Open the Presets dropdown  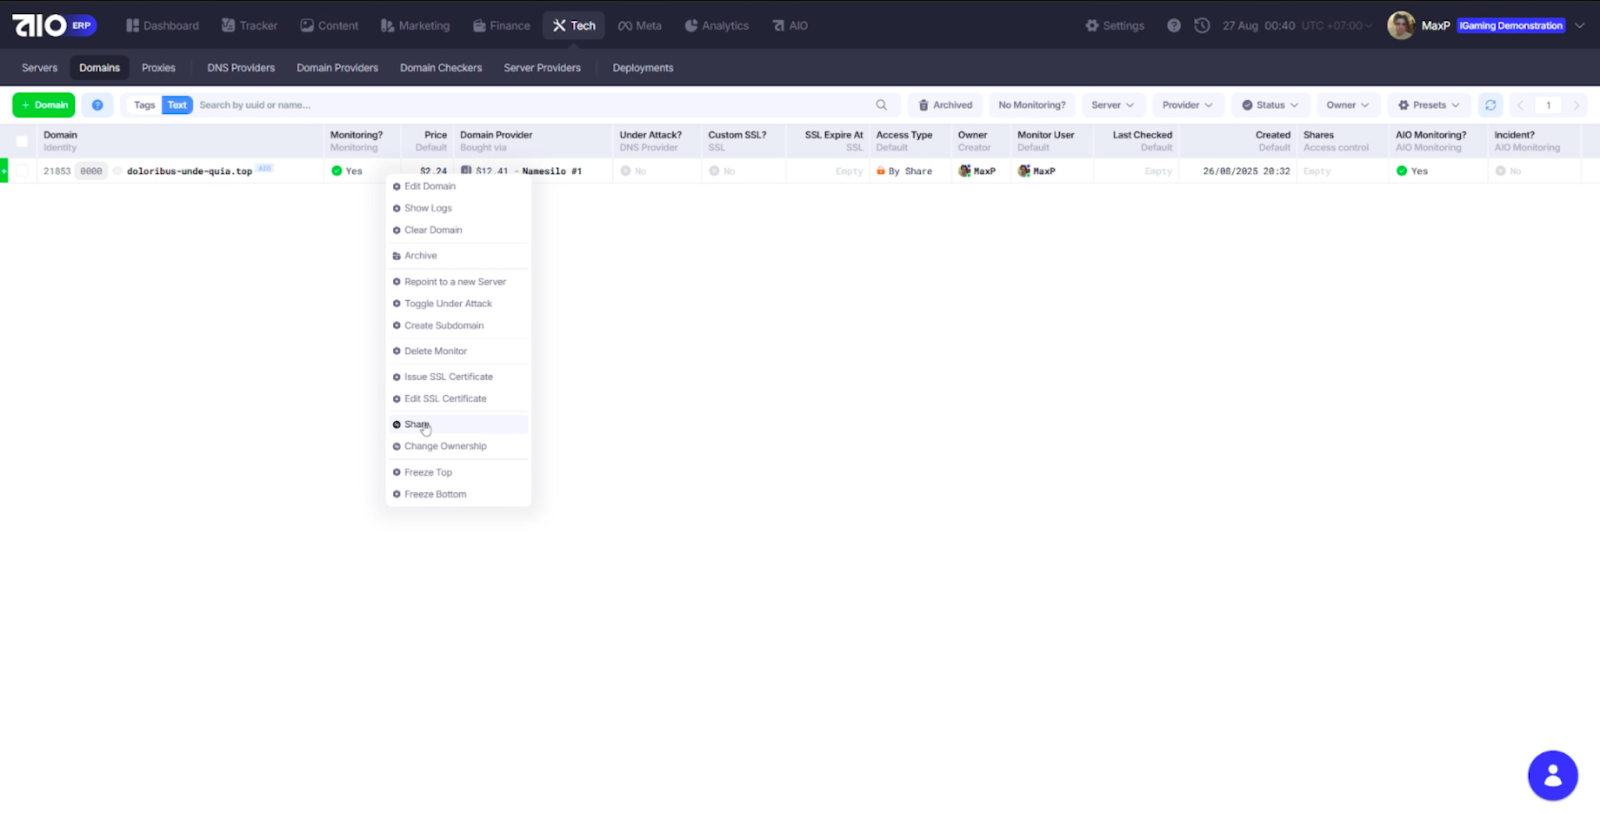(1429, 105)
